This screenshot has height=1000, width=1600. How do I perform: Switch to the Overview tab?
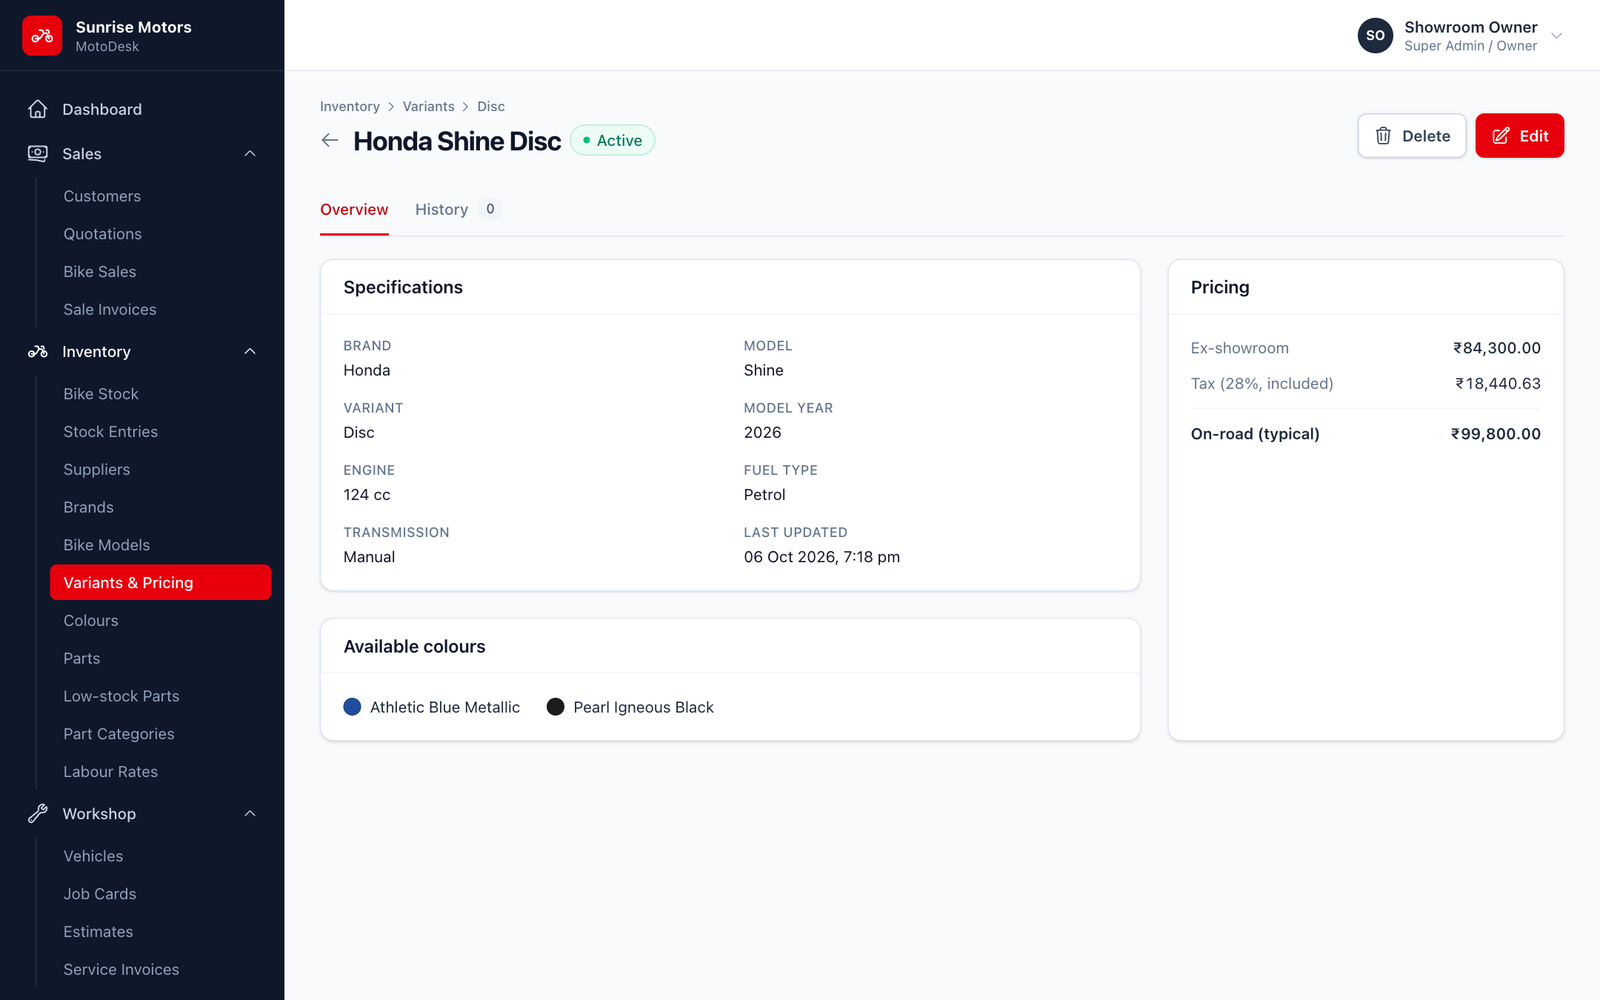point(354,210)
